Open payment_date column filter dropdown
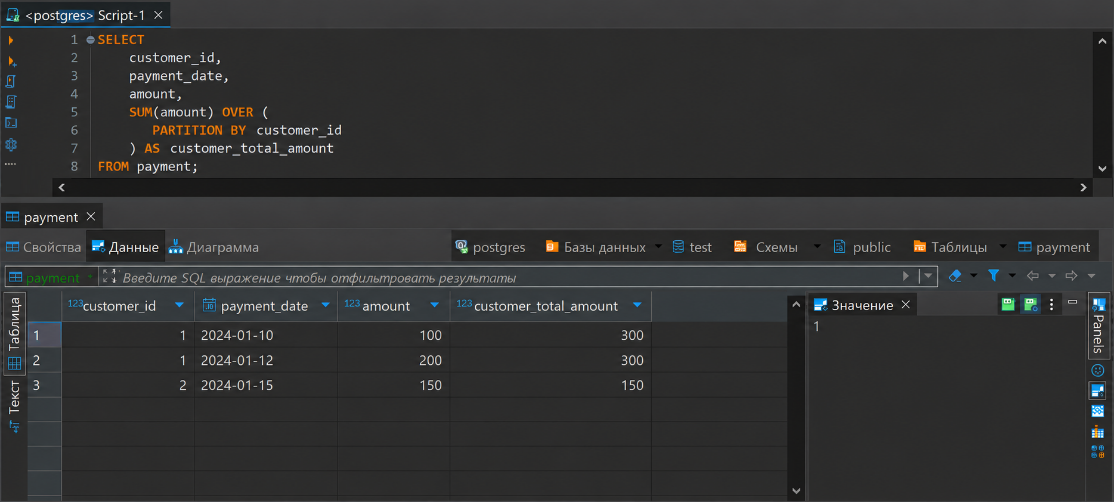 (x=325, y=305)
